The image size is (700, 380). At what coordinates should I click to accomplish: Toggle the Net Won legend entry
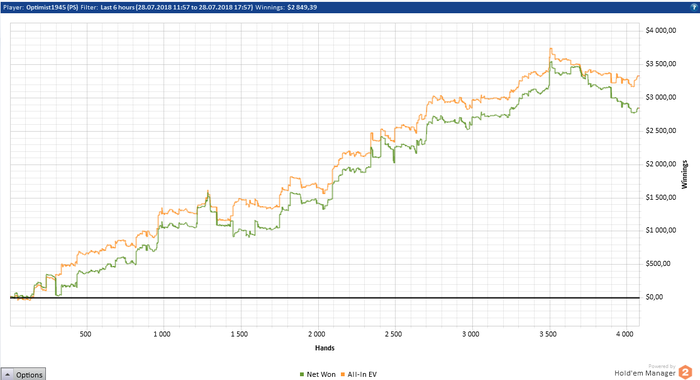pos(317,374)
